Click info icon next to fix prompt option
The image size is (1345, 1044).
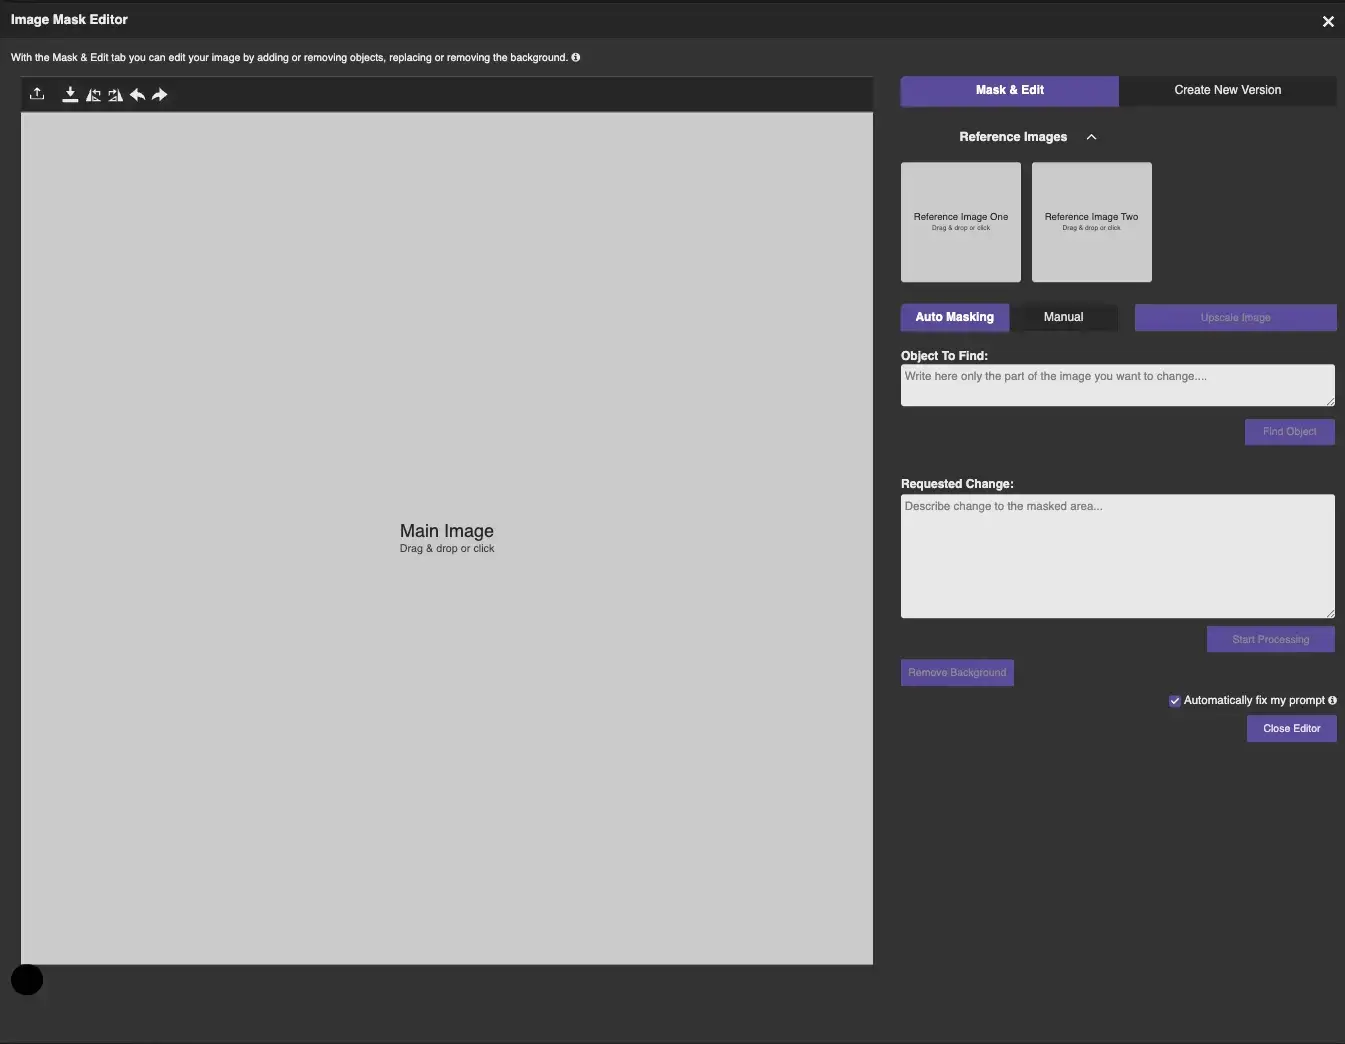[1332, 700]
